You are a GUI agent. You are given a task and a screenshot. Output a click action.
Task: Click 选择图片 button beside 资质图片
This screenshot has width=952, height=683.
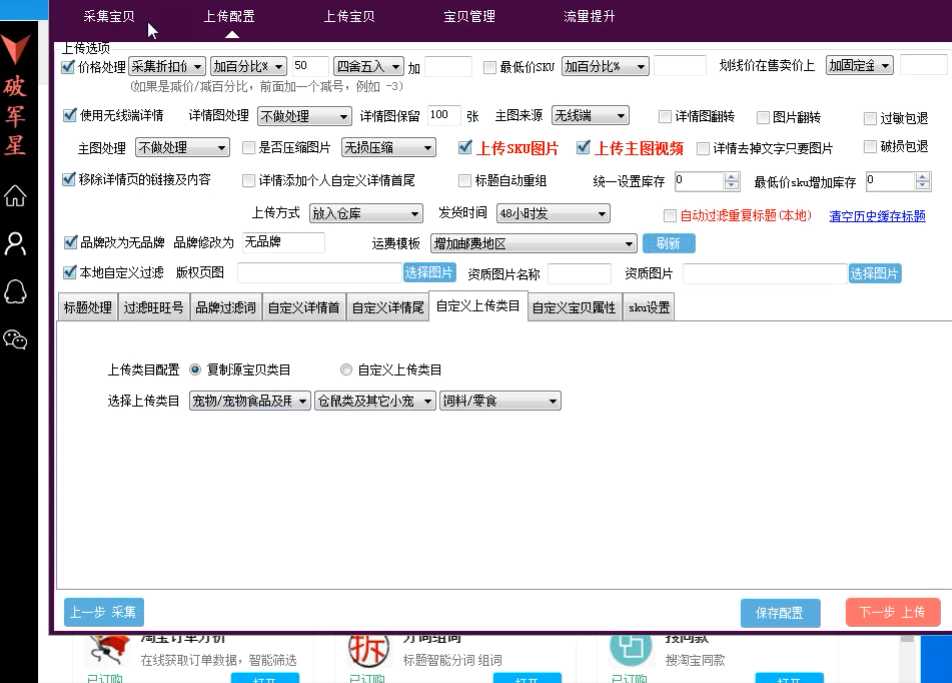tap(875, 274)
